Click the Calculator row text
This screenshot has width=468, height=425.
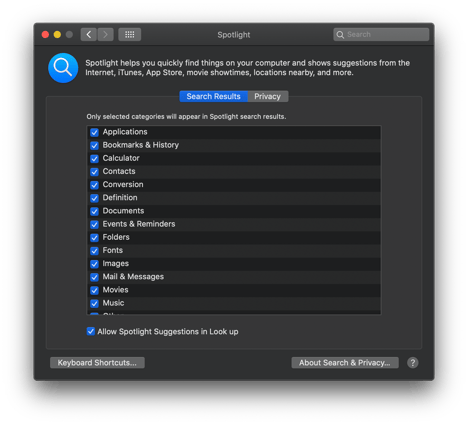click(x=121, y=158)
